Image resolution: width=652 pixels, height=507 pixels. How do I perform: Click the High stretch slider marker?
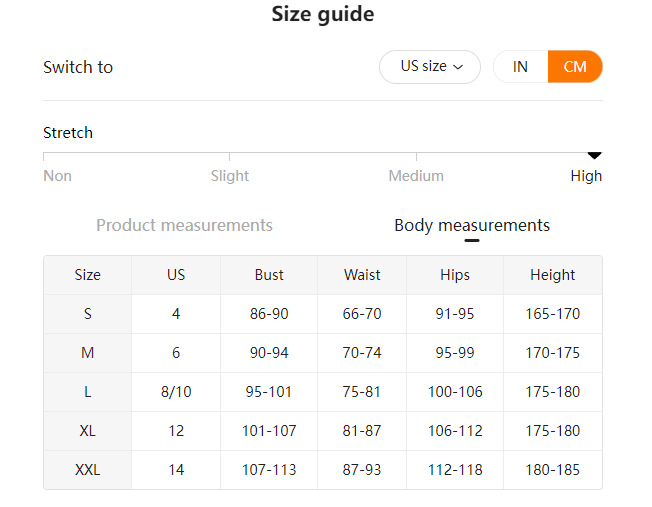coord(594,155)
